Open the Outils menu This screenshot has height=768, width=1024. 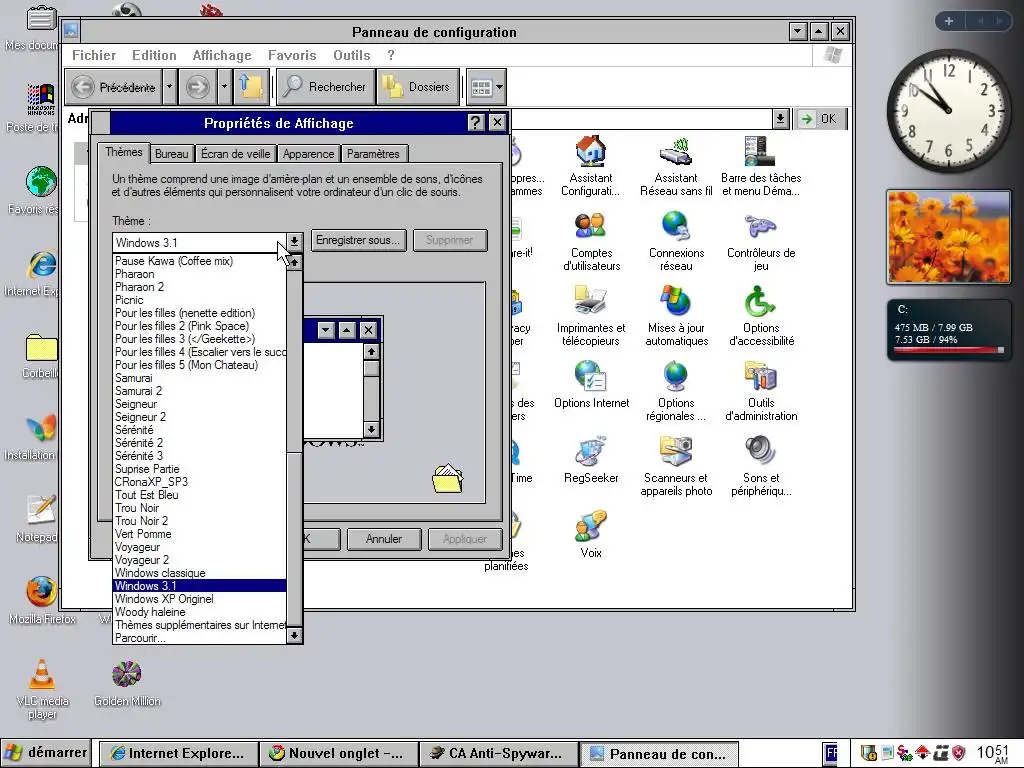[x=351, y=56]
